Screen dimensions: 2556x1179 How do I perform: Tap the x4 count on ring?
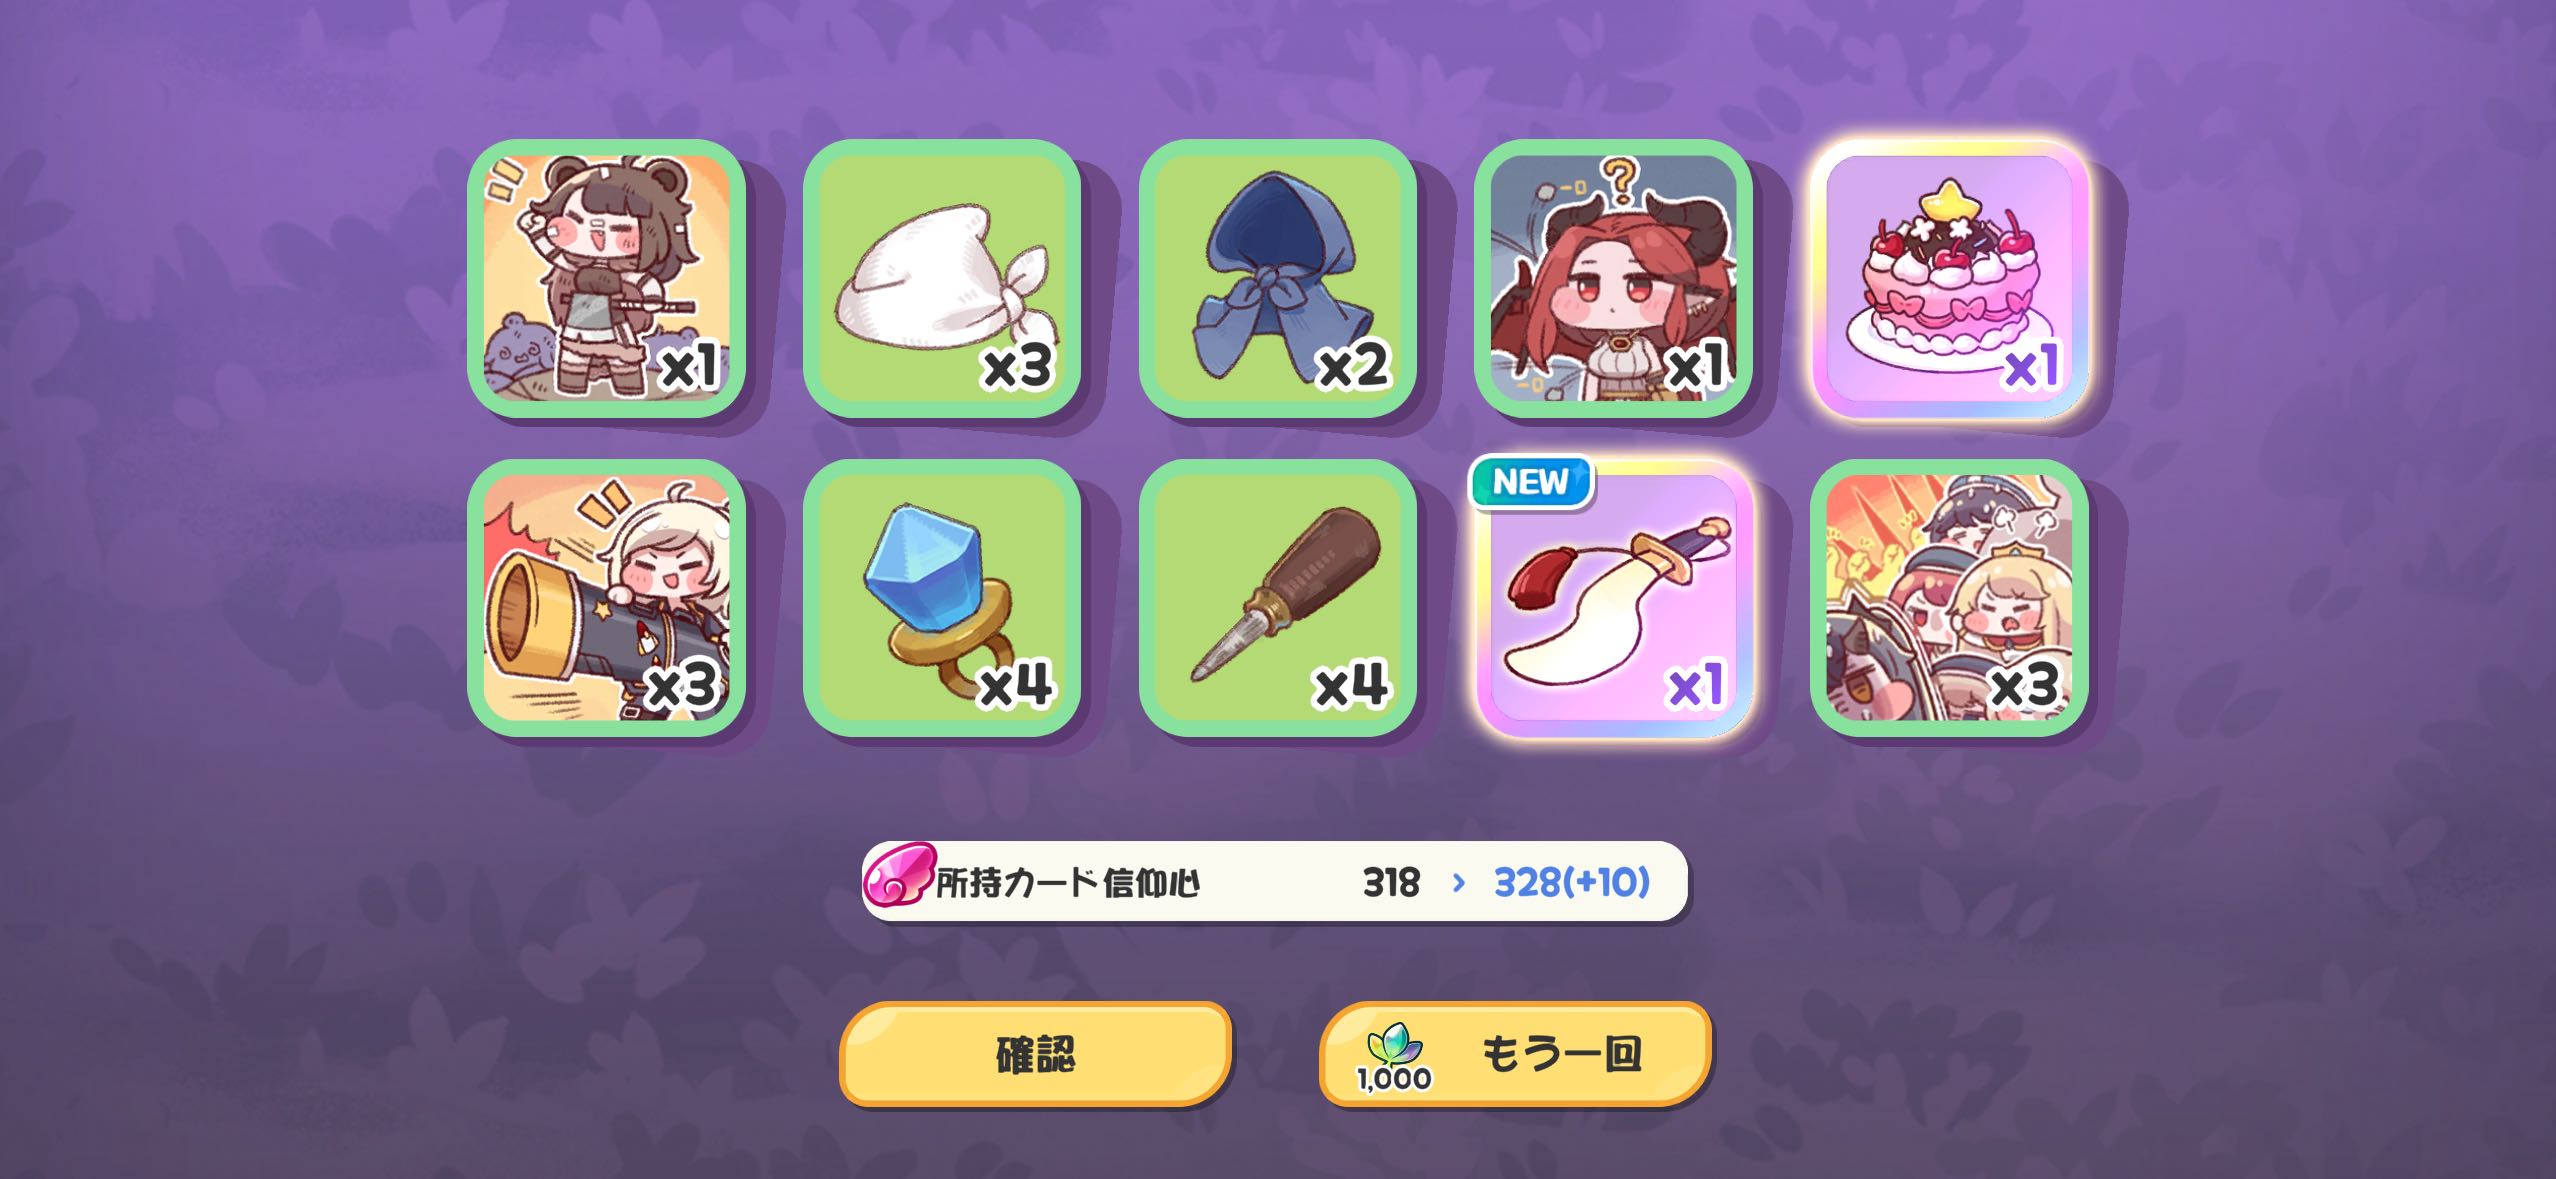pos(1016,685)
